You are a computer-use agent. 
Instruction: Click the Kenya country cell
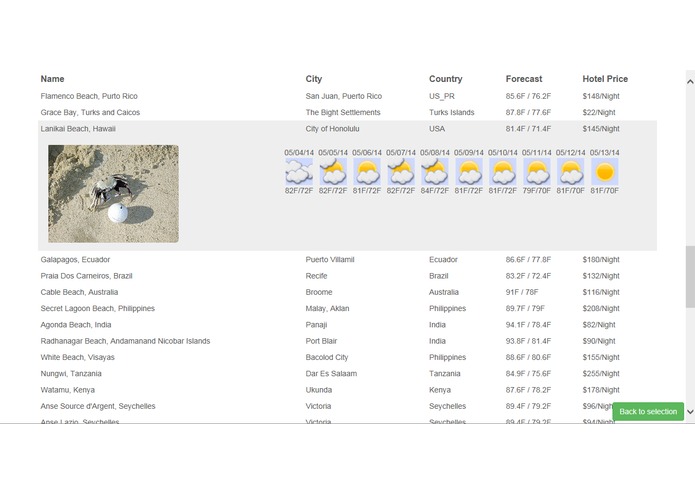pyautogui.click(x=440, y=390)
